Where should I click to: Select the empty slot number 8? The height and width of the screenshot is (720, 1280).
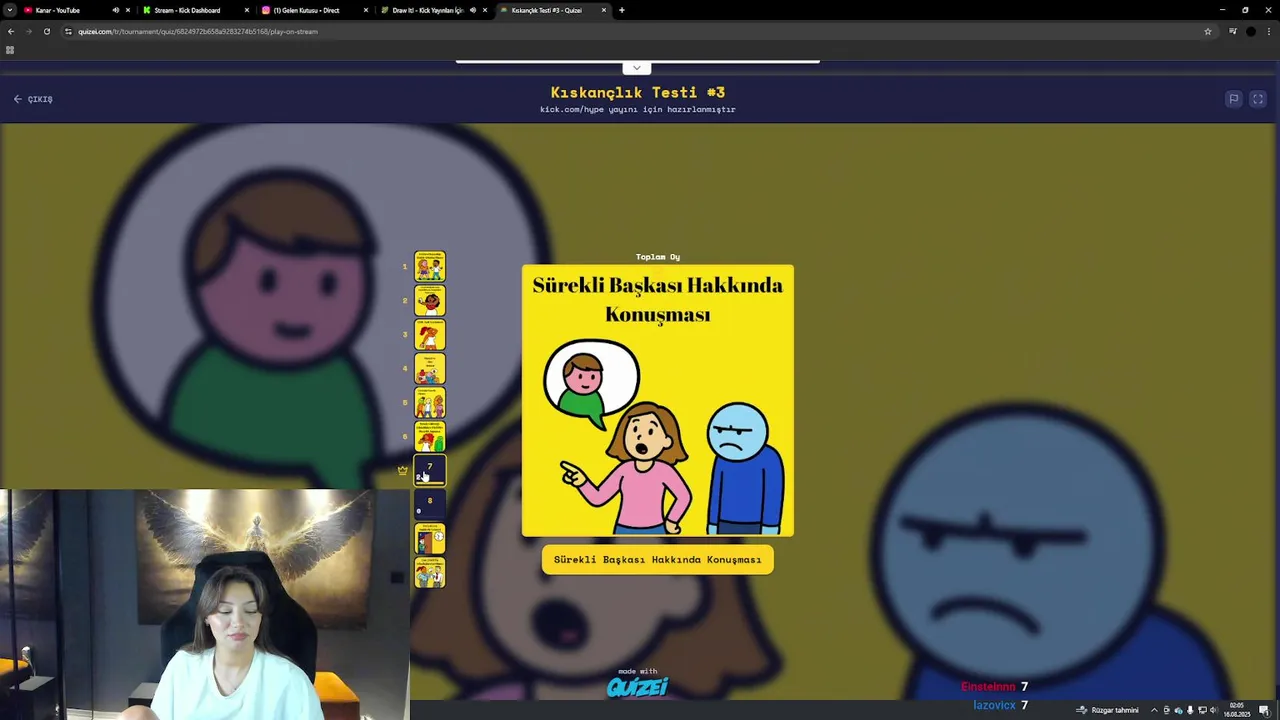point(430,504)
